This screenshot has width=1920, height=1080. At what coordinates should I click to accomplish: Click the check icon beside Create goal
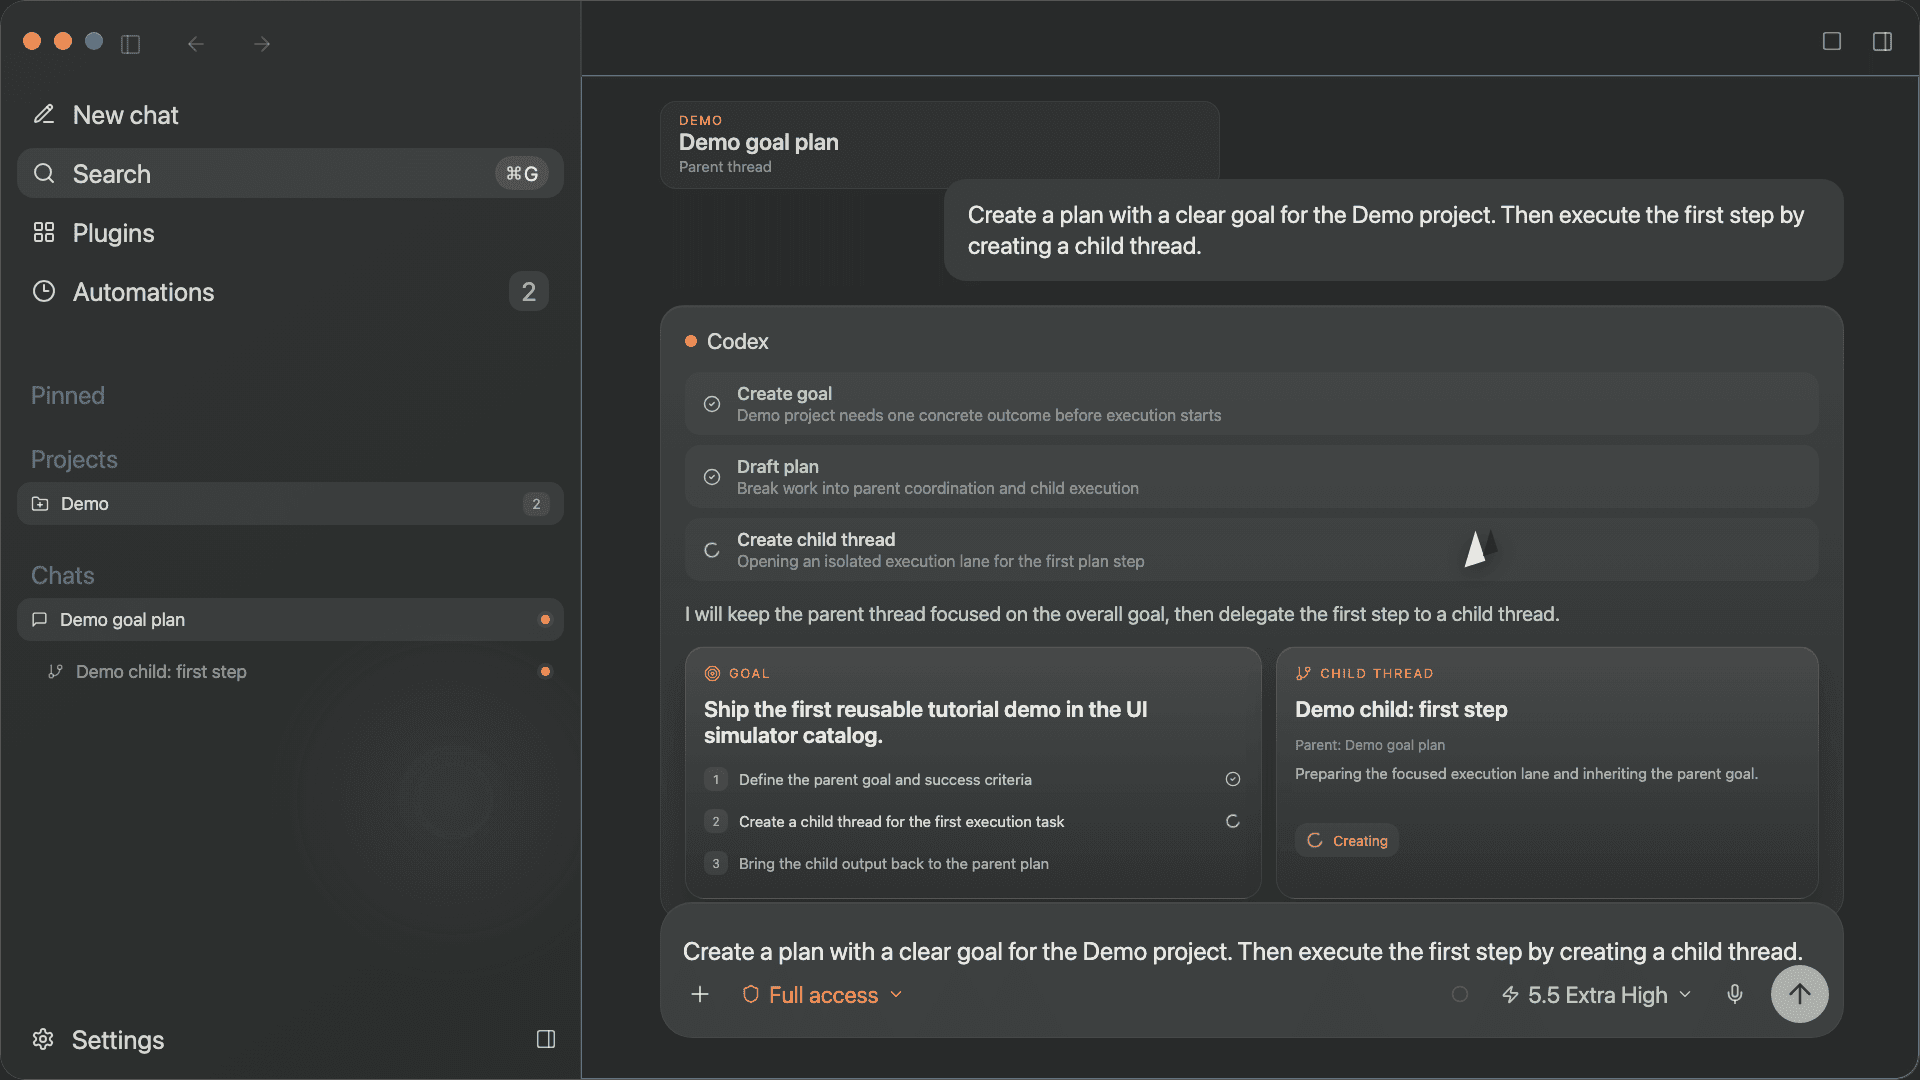click(x=712, y=404)
